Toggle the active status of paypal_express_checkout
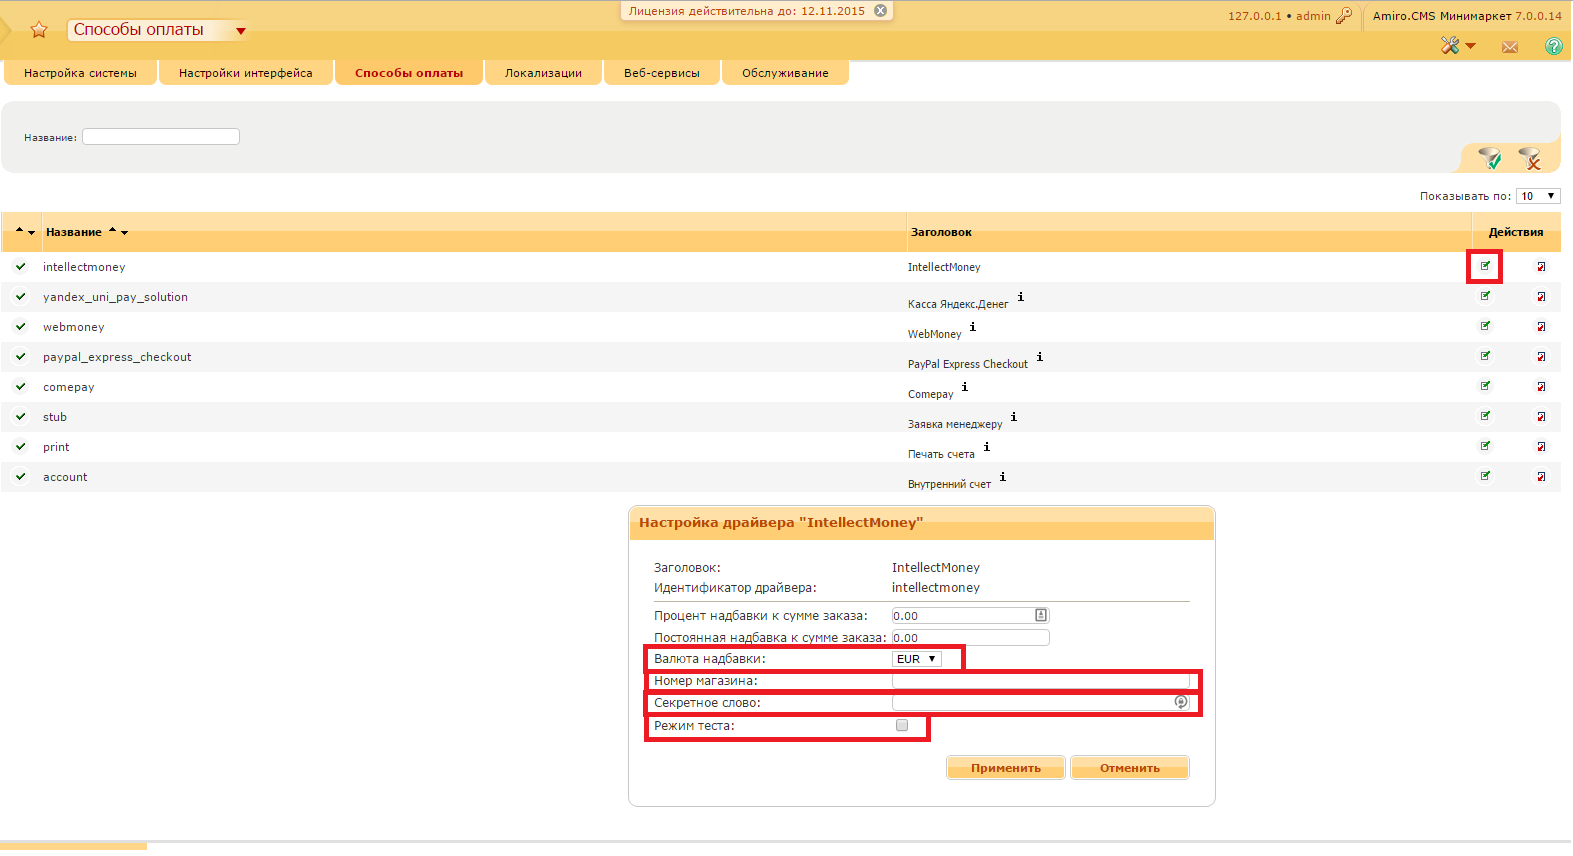The height and width of the screenshot is (856, 1573). (20, 357)
